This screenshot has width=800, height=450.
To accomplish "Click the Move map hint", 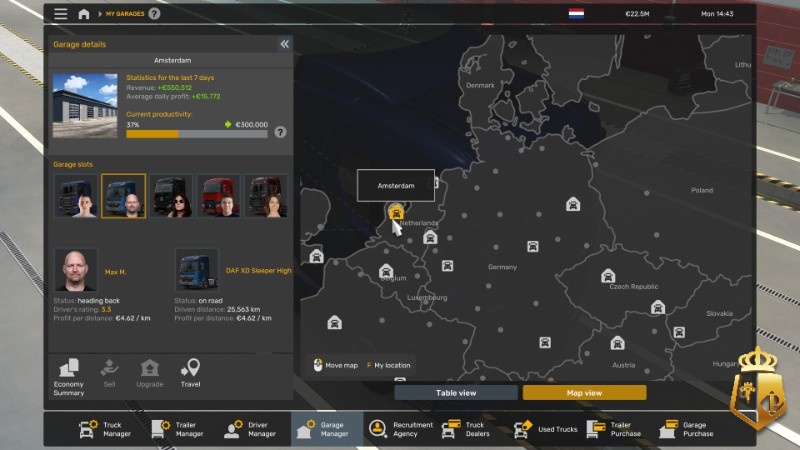I will click(x=335, y=365).
